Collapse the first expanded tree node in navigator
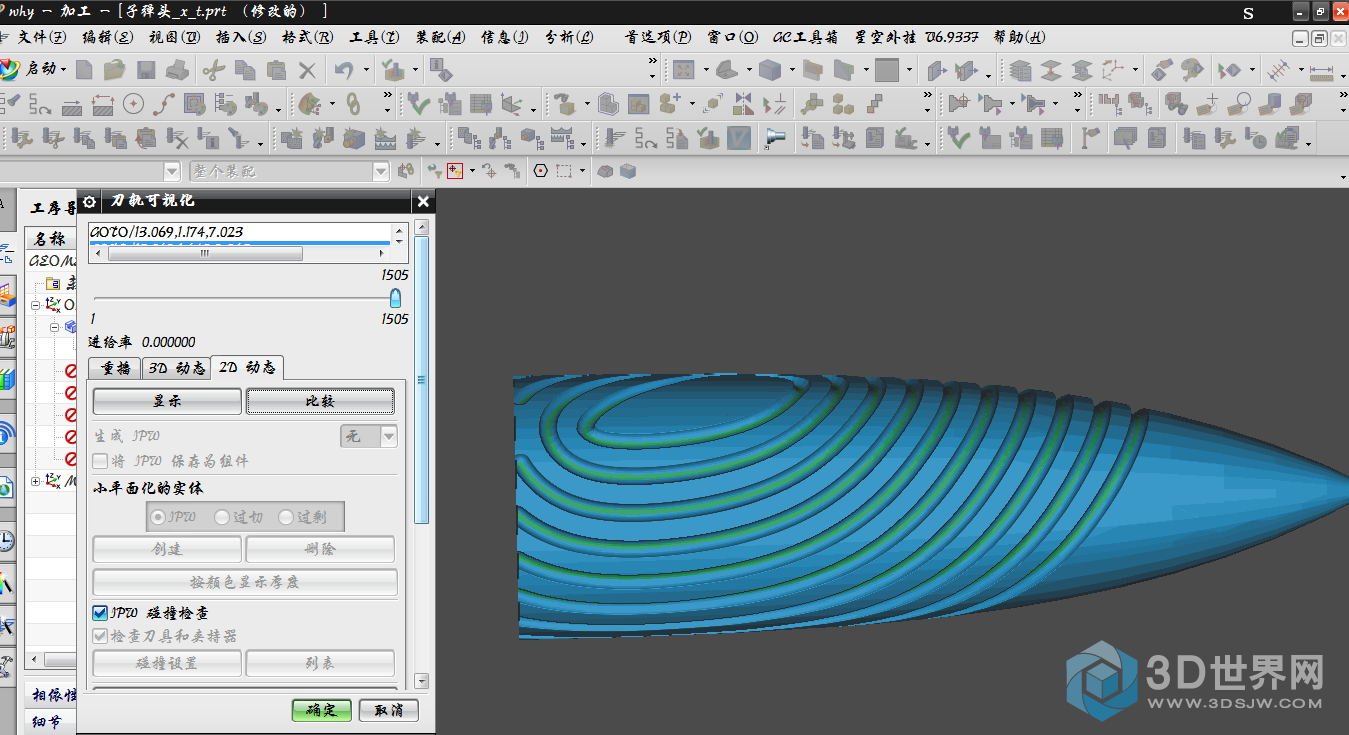Image resolution: width=1349 pixels, height=735 pixels. 36,304
